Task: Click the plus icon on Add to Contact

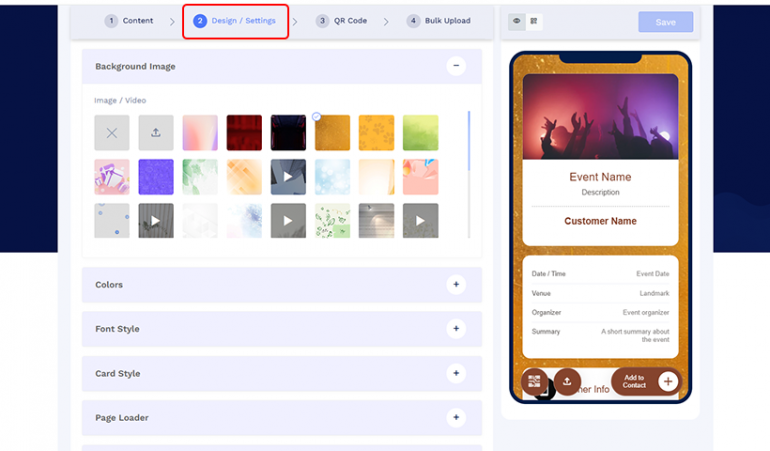Action: pos(668,381)
